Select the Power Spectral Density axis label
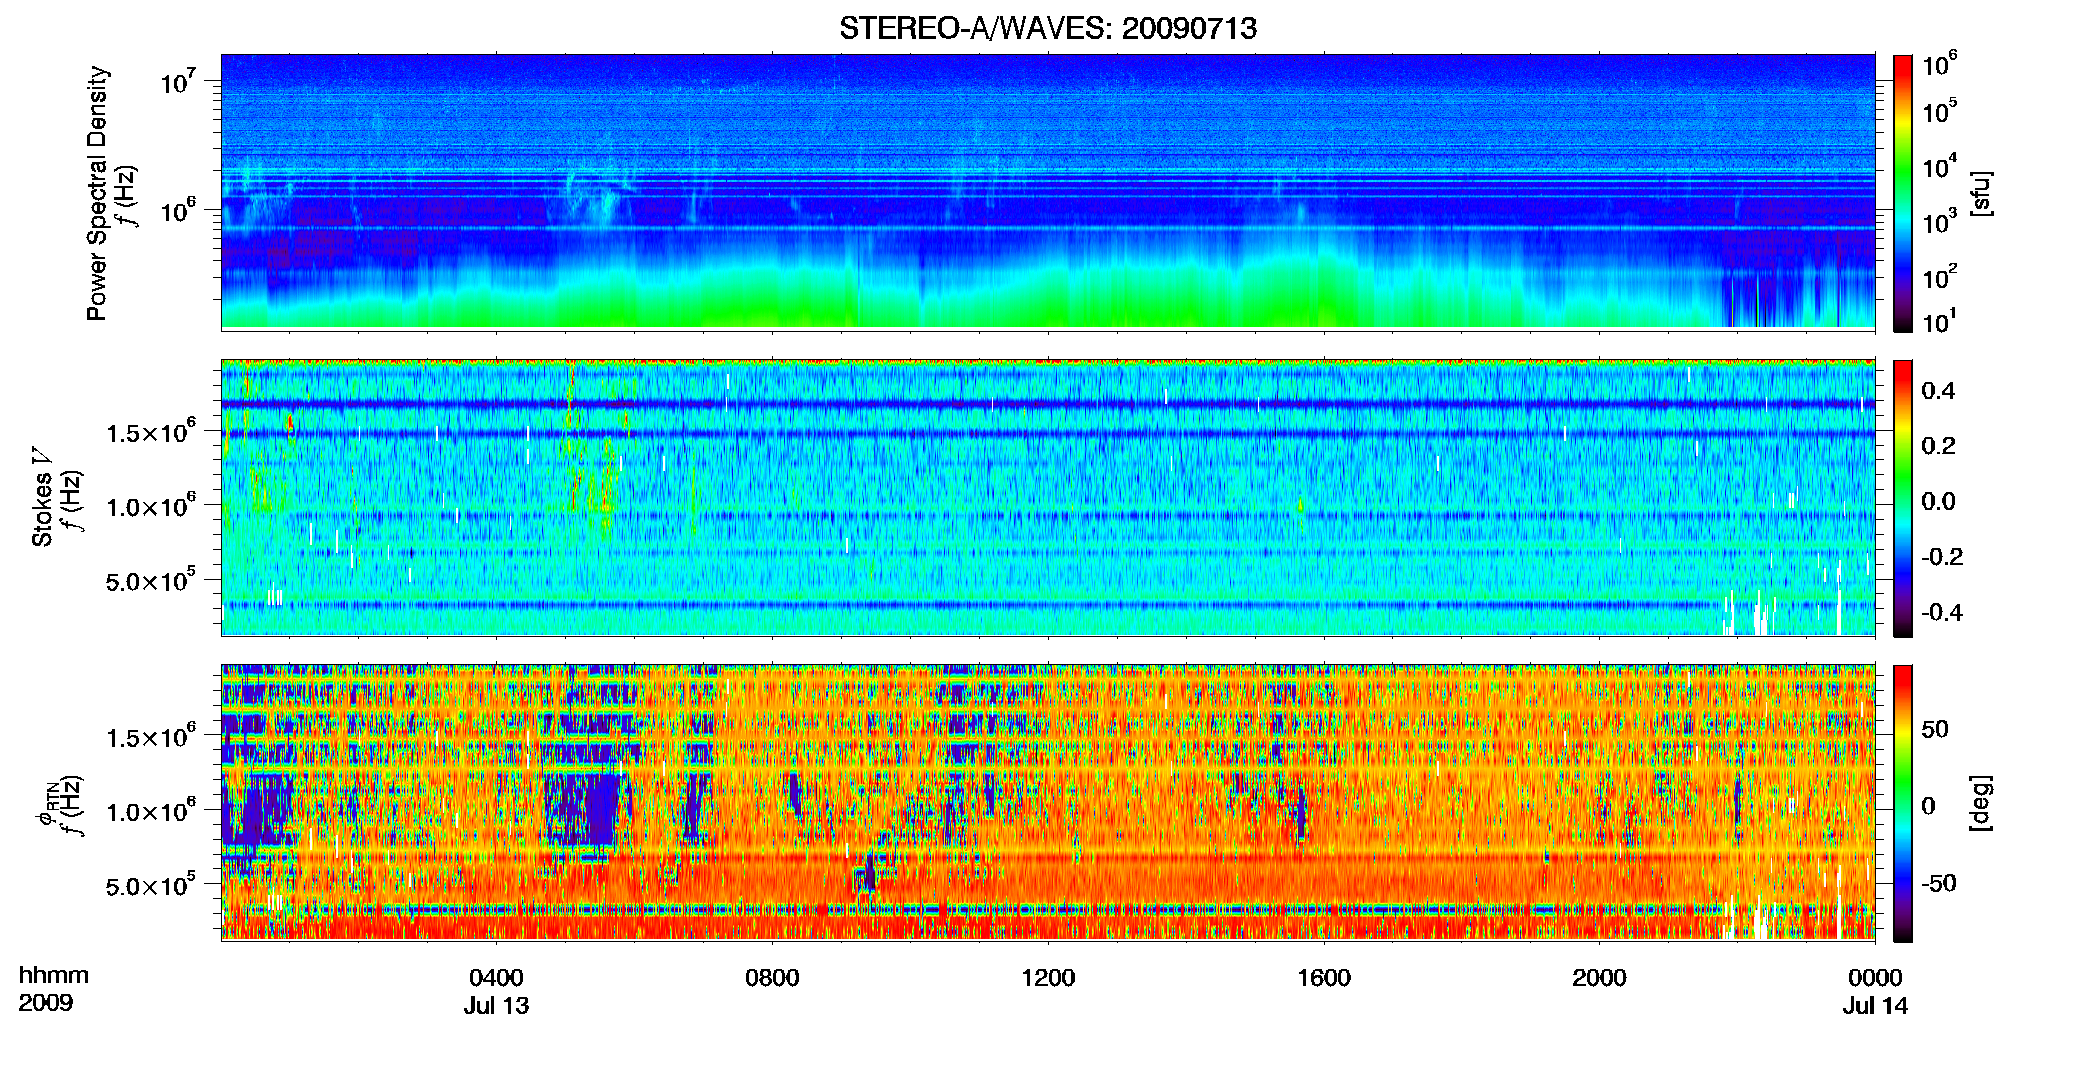Image resolution: width=2096 pixels, height=1080 pixels. click(x=97, y=193)
